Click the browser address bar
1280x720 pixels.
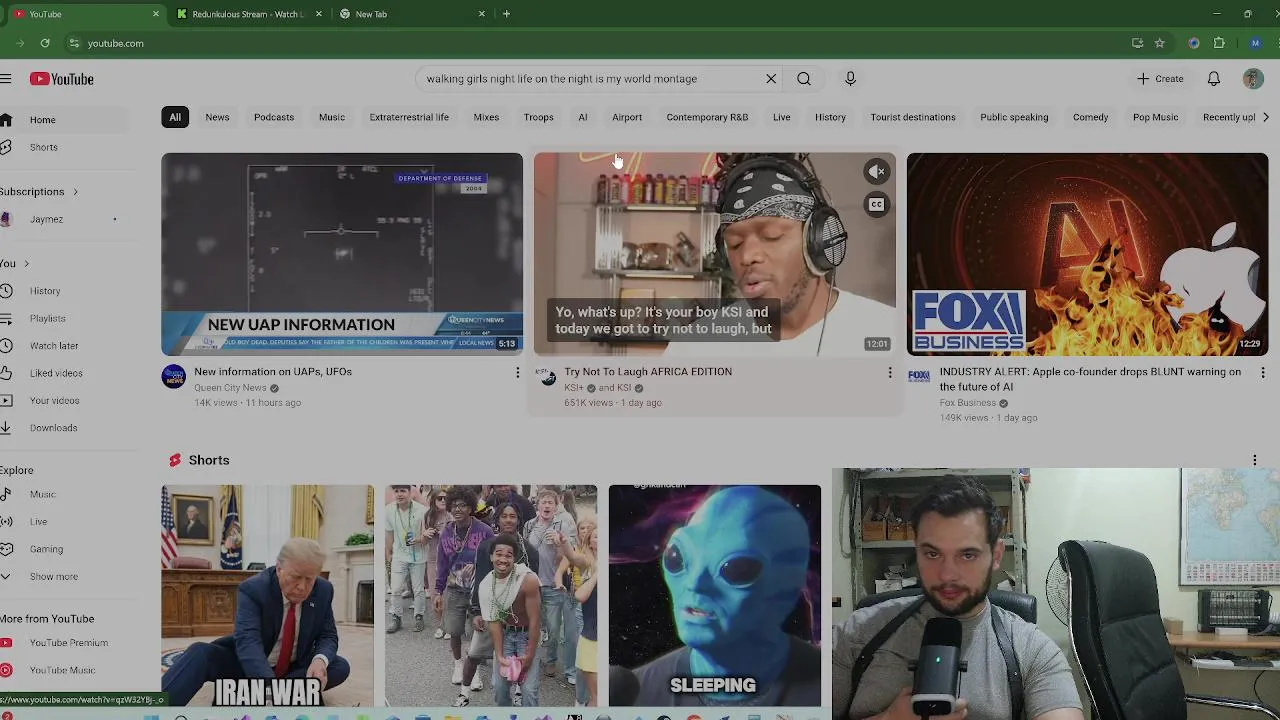pyautogui.click(x=600, y=43)
